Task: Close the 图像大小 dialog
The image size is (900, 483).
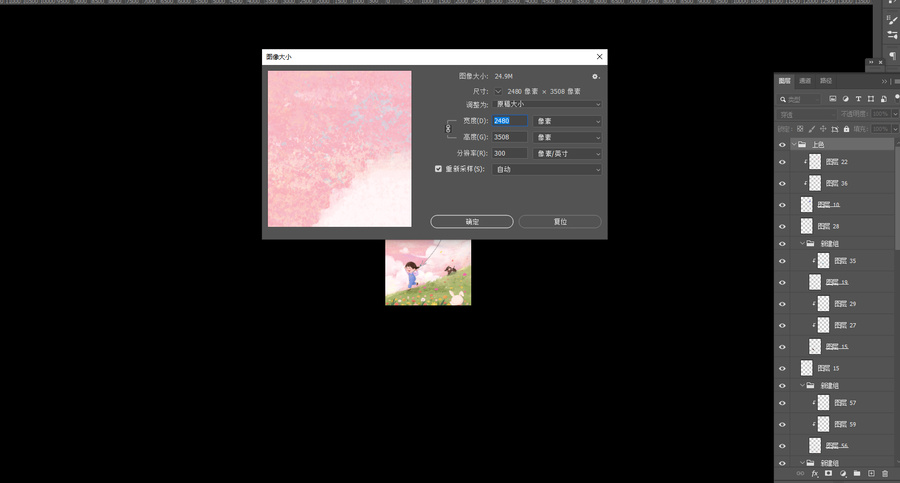Action: click(x=599, y=56)
